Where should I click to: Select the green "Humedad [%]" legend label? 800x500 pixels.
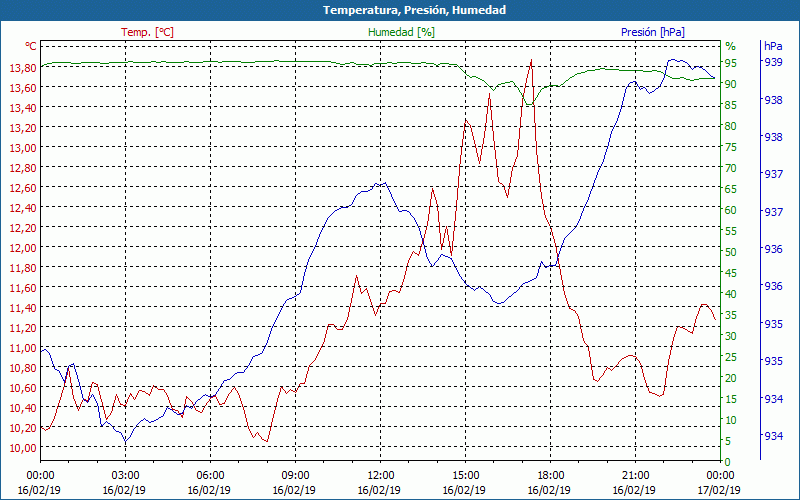[x=401, y=32]
